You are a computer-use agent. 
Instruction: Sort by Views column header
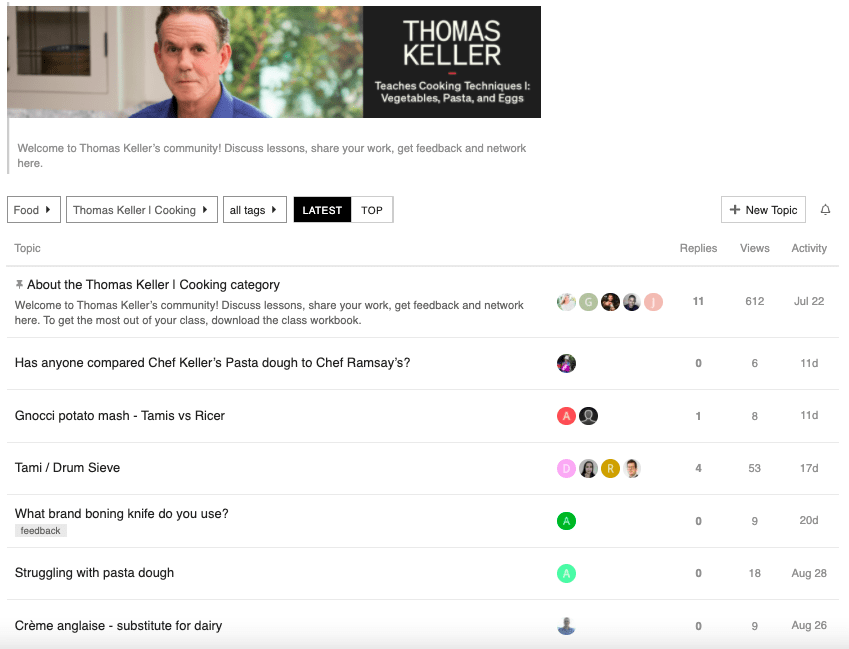[755, 248]
